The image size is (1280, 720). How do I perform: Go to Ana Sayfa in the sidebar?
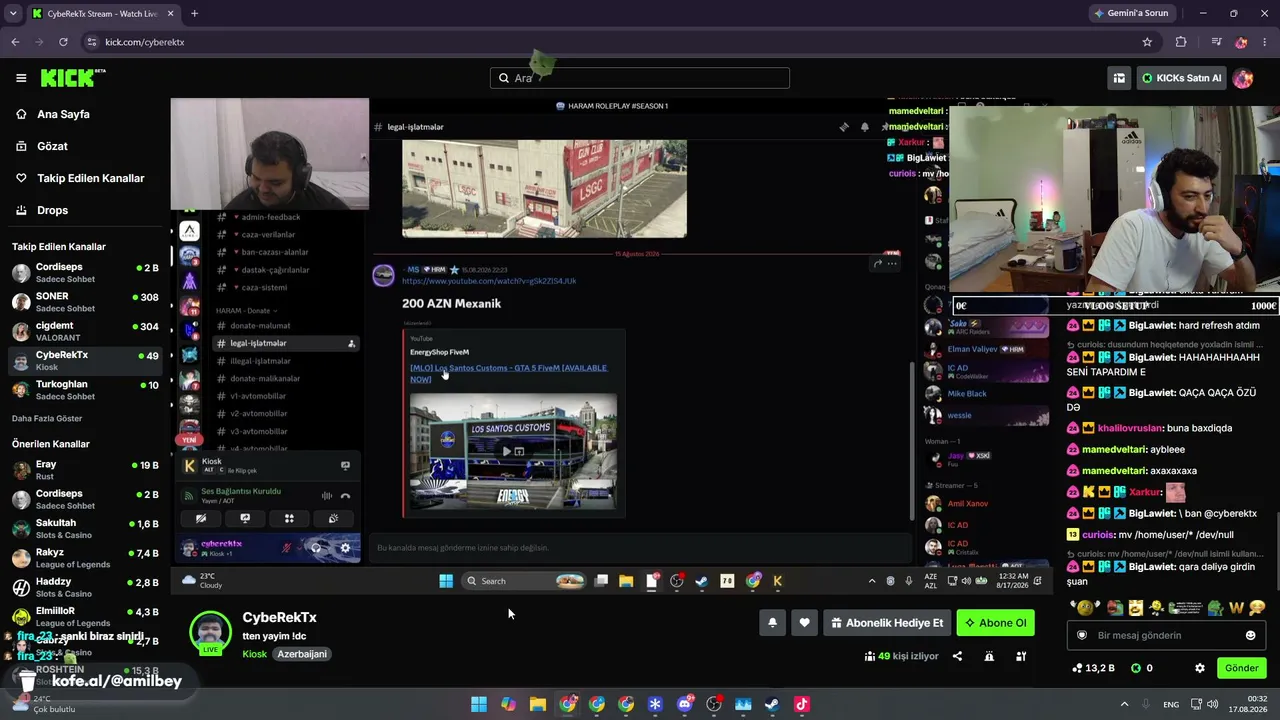[63, 114]
